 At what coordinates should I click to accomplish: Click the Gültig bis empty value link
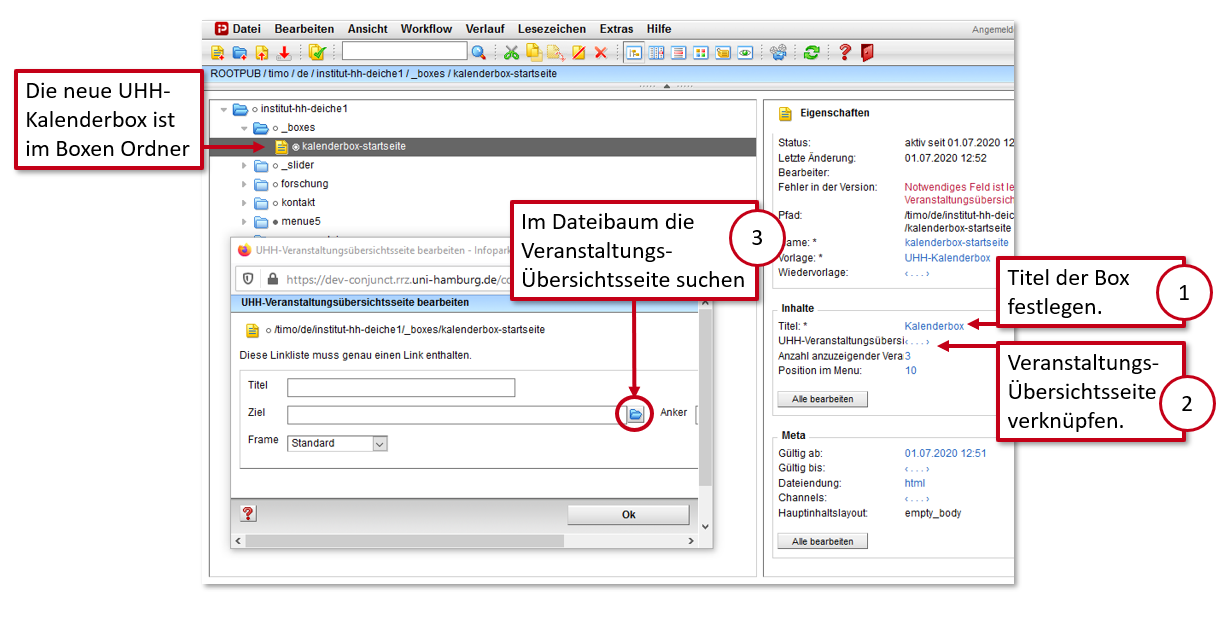916,468
